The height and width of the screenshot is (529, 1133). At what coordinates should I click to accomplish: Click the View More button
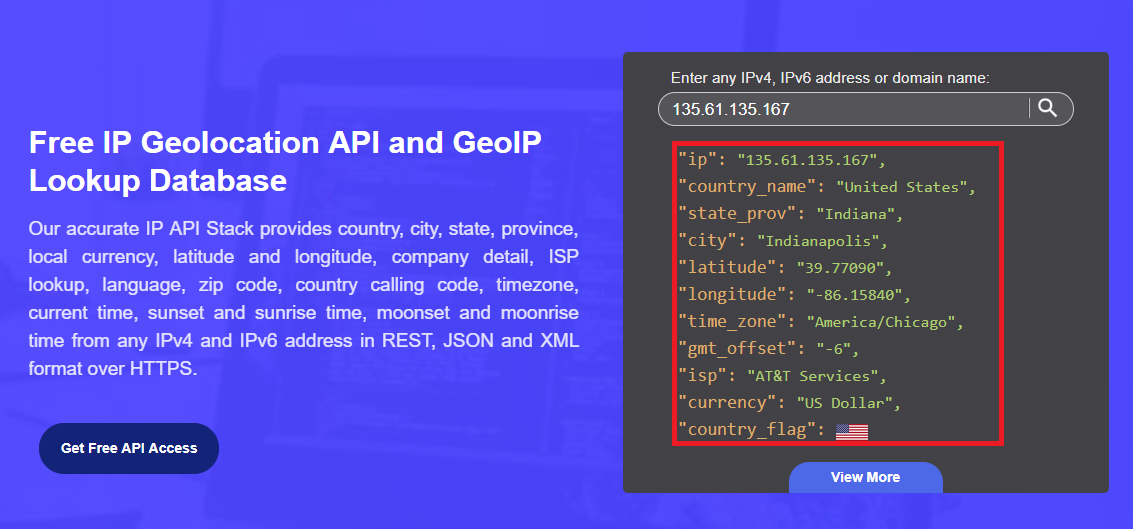866,477
